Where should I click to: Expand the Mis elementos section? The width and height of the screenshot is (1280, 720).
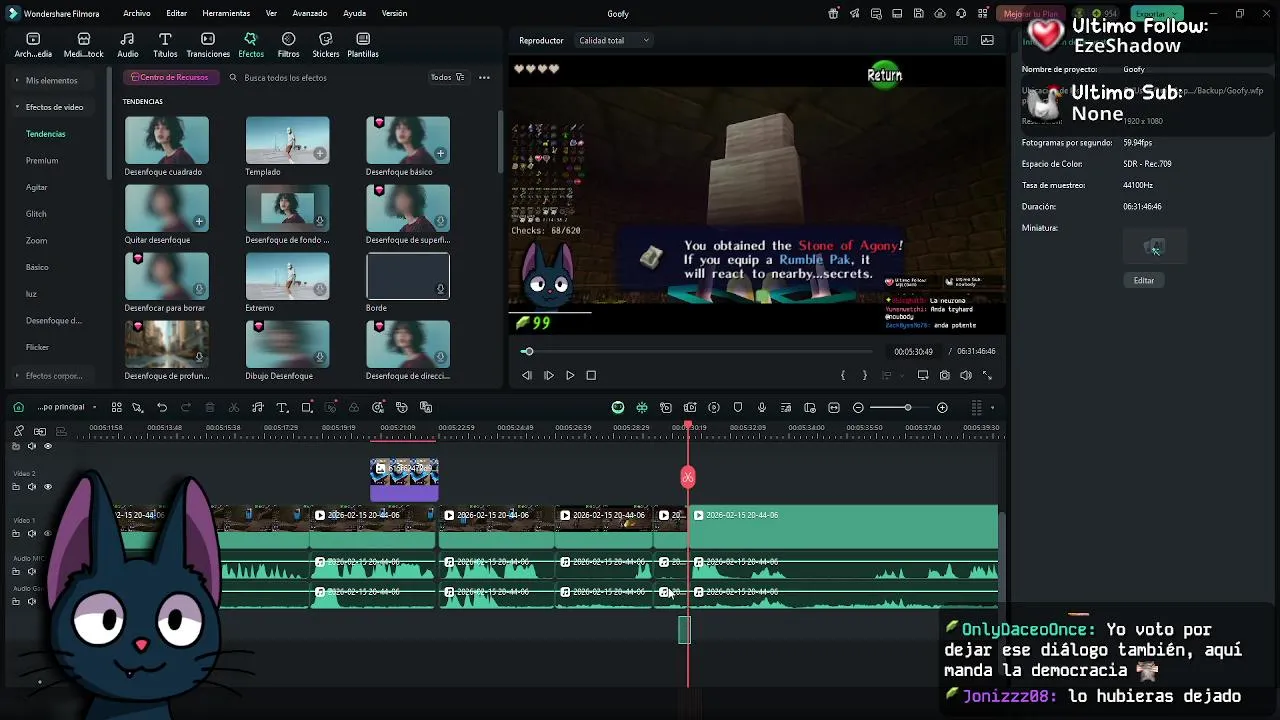pyautogui.click(x=50, y=80)
